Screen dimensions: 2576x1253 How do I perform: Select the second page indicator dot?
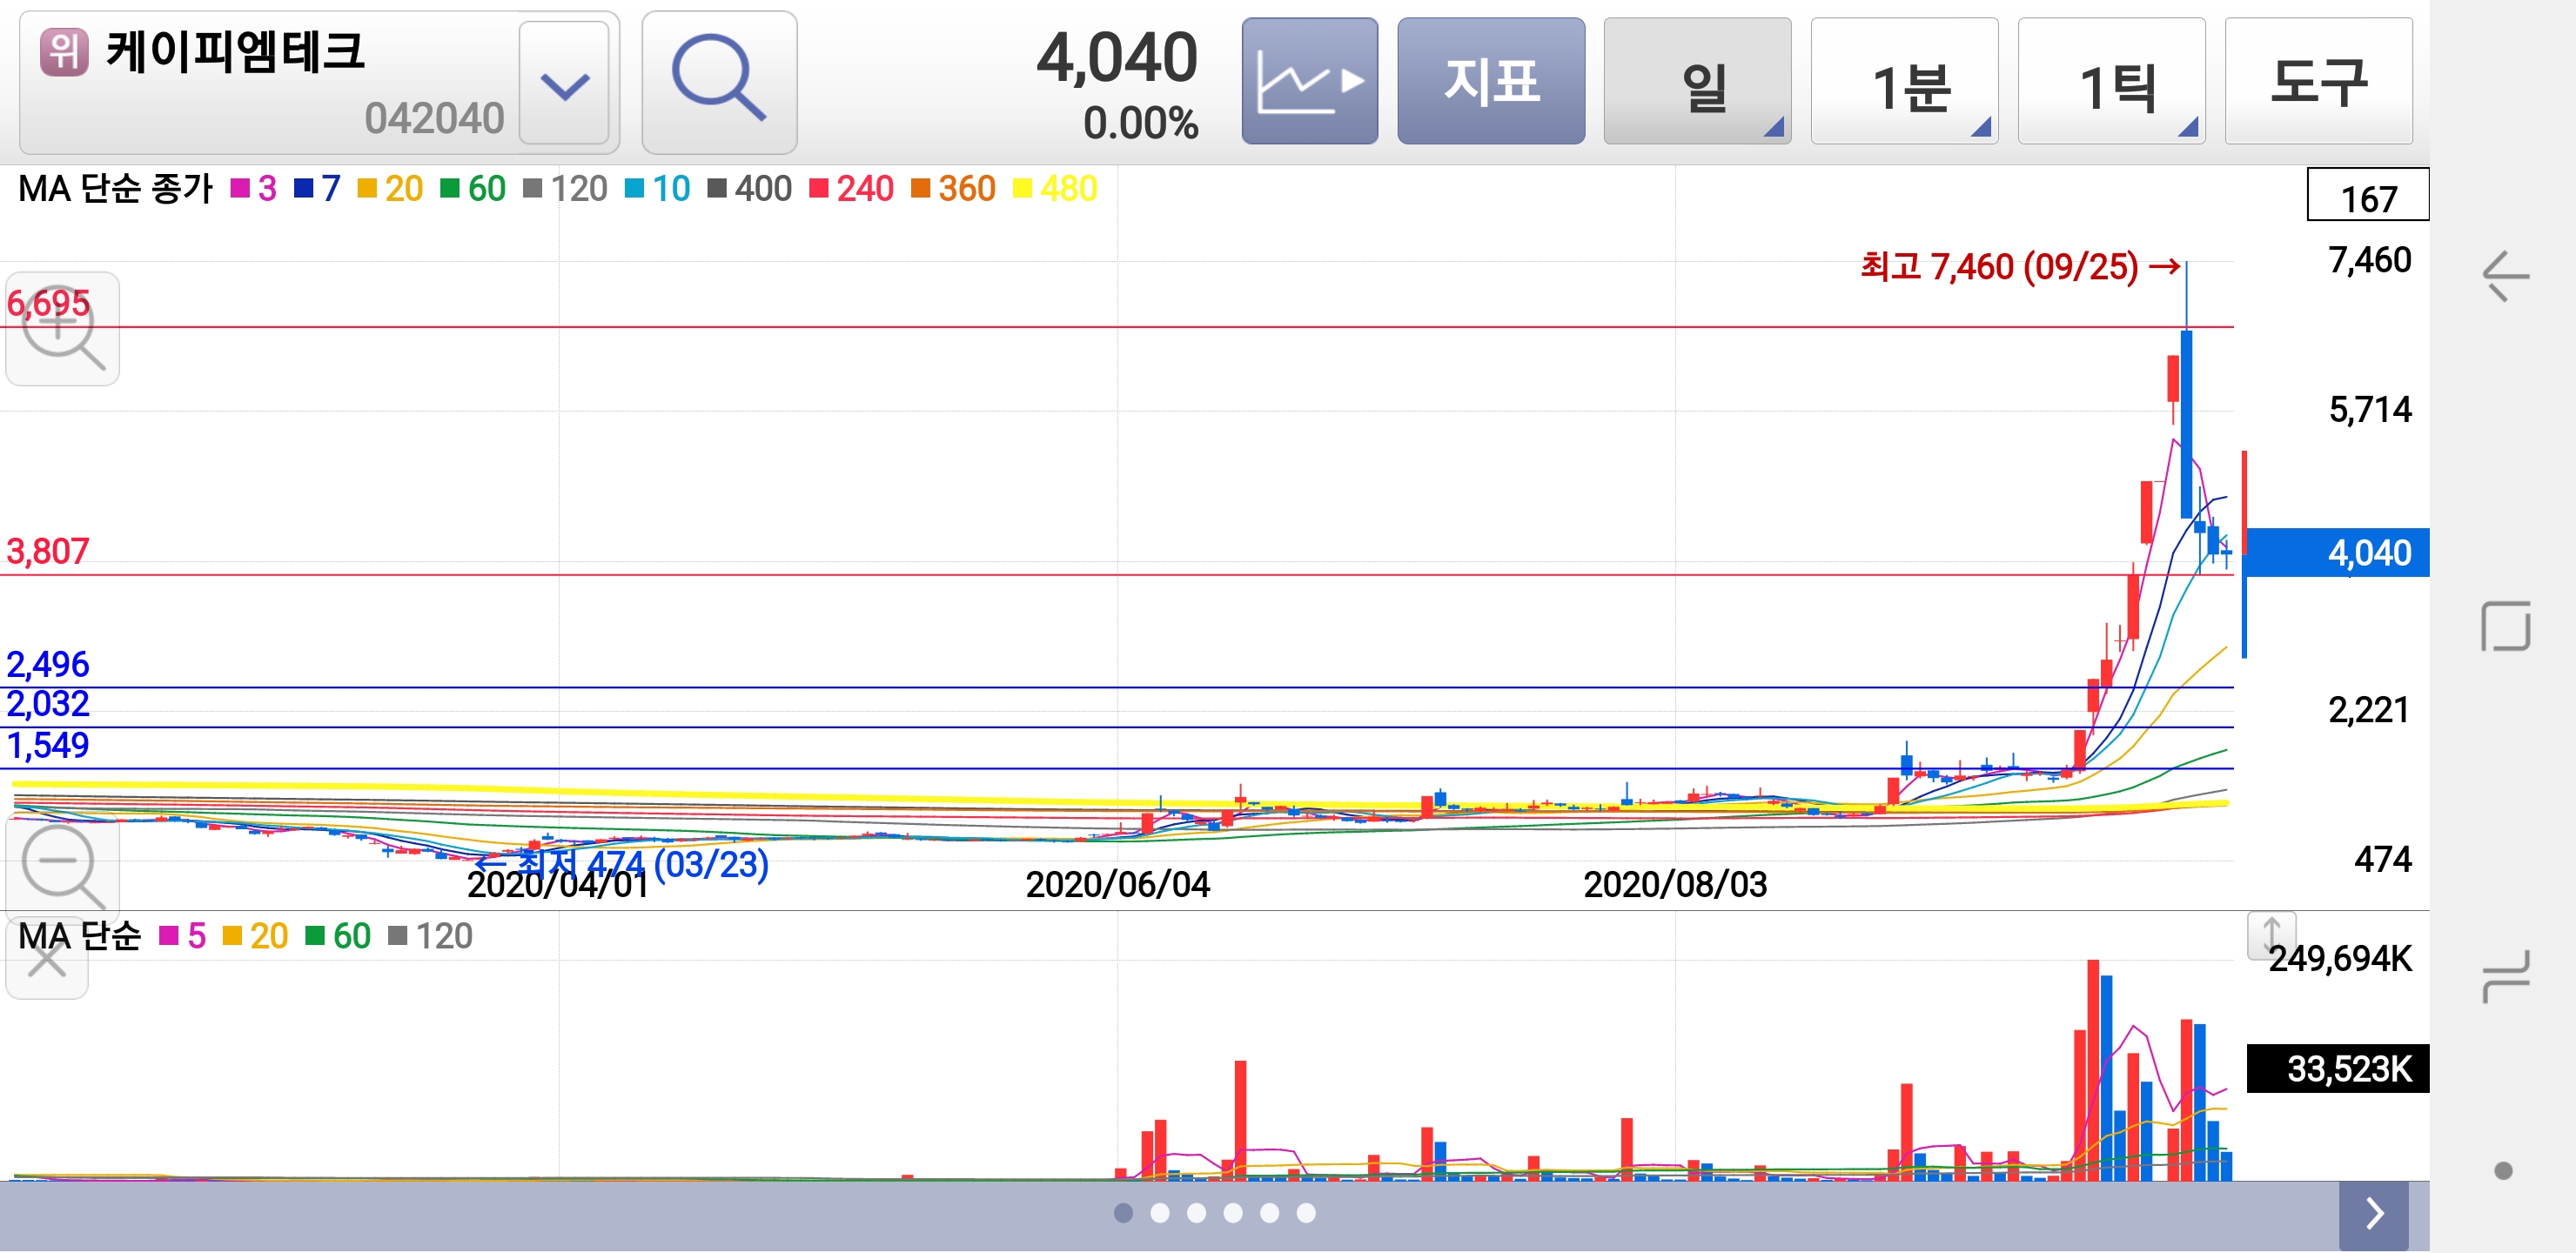pos(1160,1213)
